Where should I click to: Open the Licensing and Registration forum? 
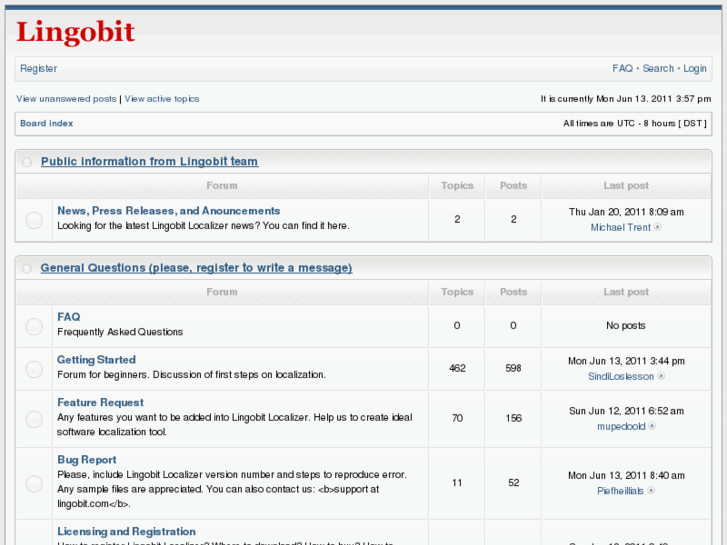(126, 532)
